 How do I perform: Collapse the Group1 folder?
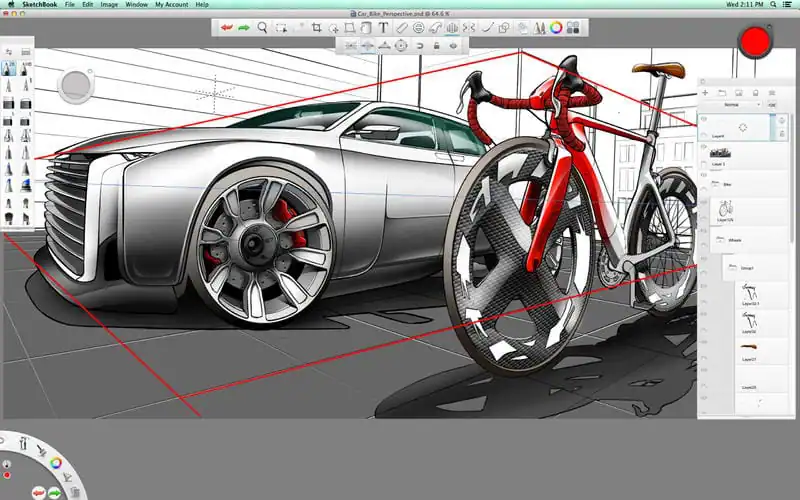[732, 267]
